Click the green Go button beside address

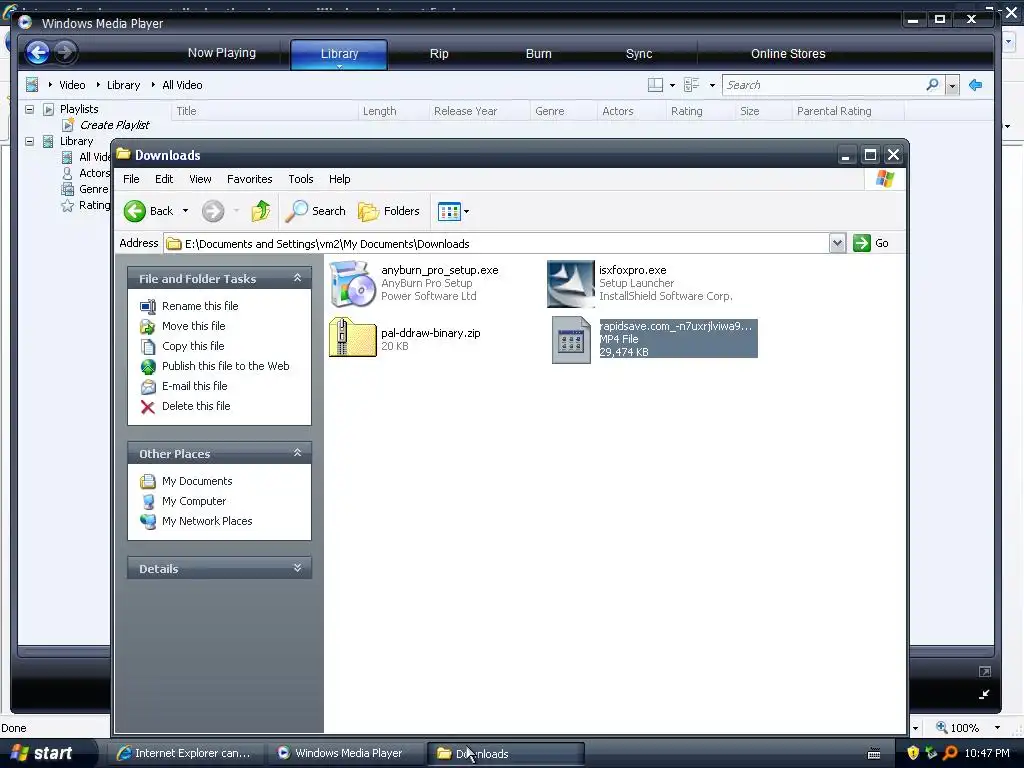tap(871, 243)
